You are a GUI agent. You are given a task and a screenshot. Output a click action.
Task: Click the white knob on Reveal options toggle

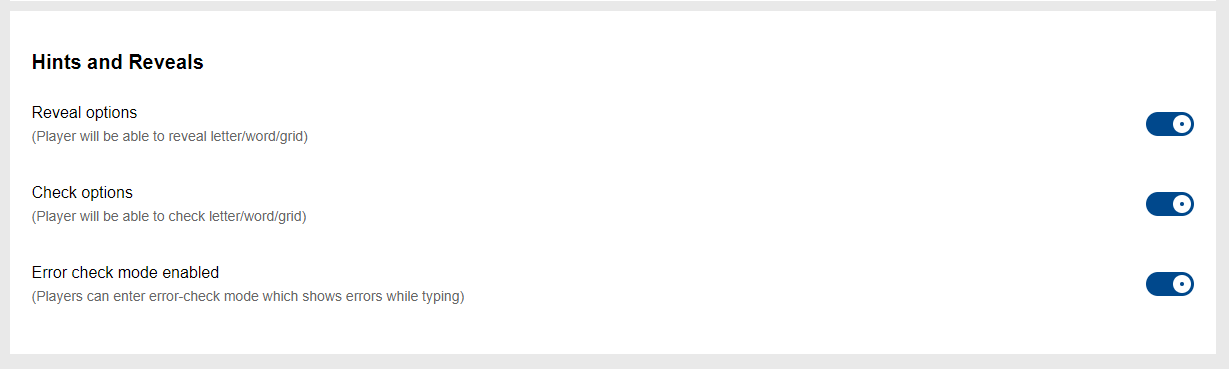pos(1182,124)
